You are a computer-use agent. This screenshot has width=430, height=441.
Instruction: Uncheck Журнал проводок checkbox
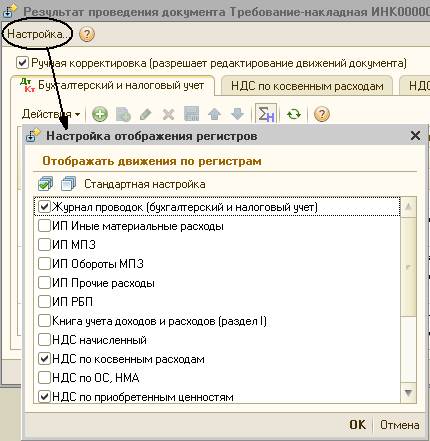coord(44,207)
